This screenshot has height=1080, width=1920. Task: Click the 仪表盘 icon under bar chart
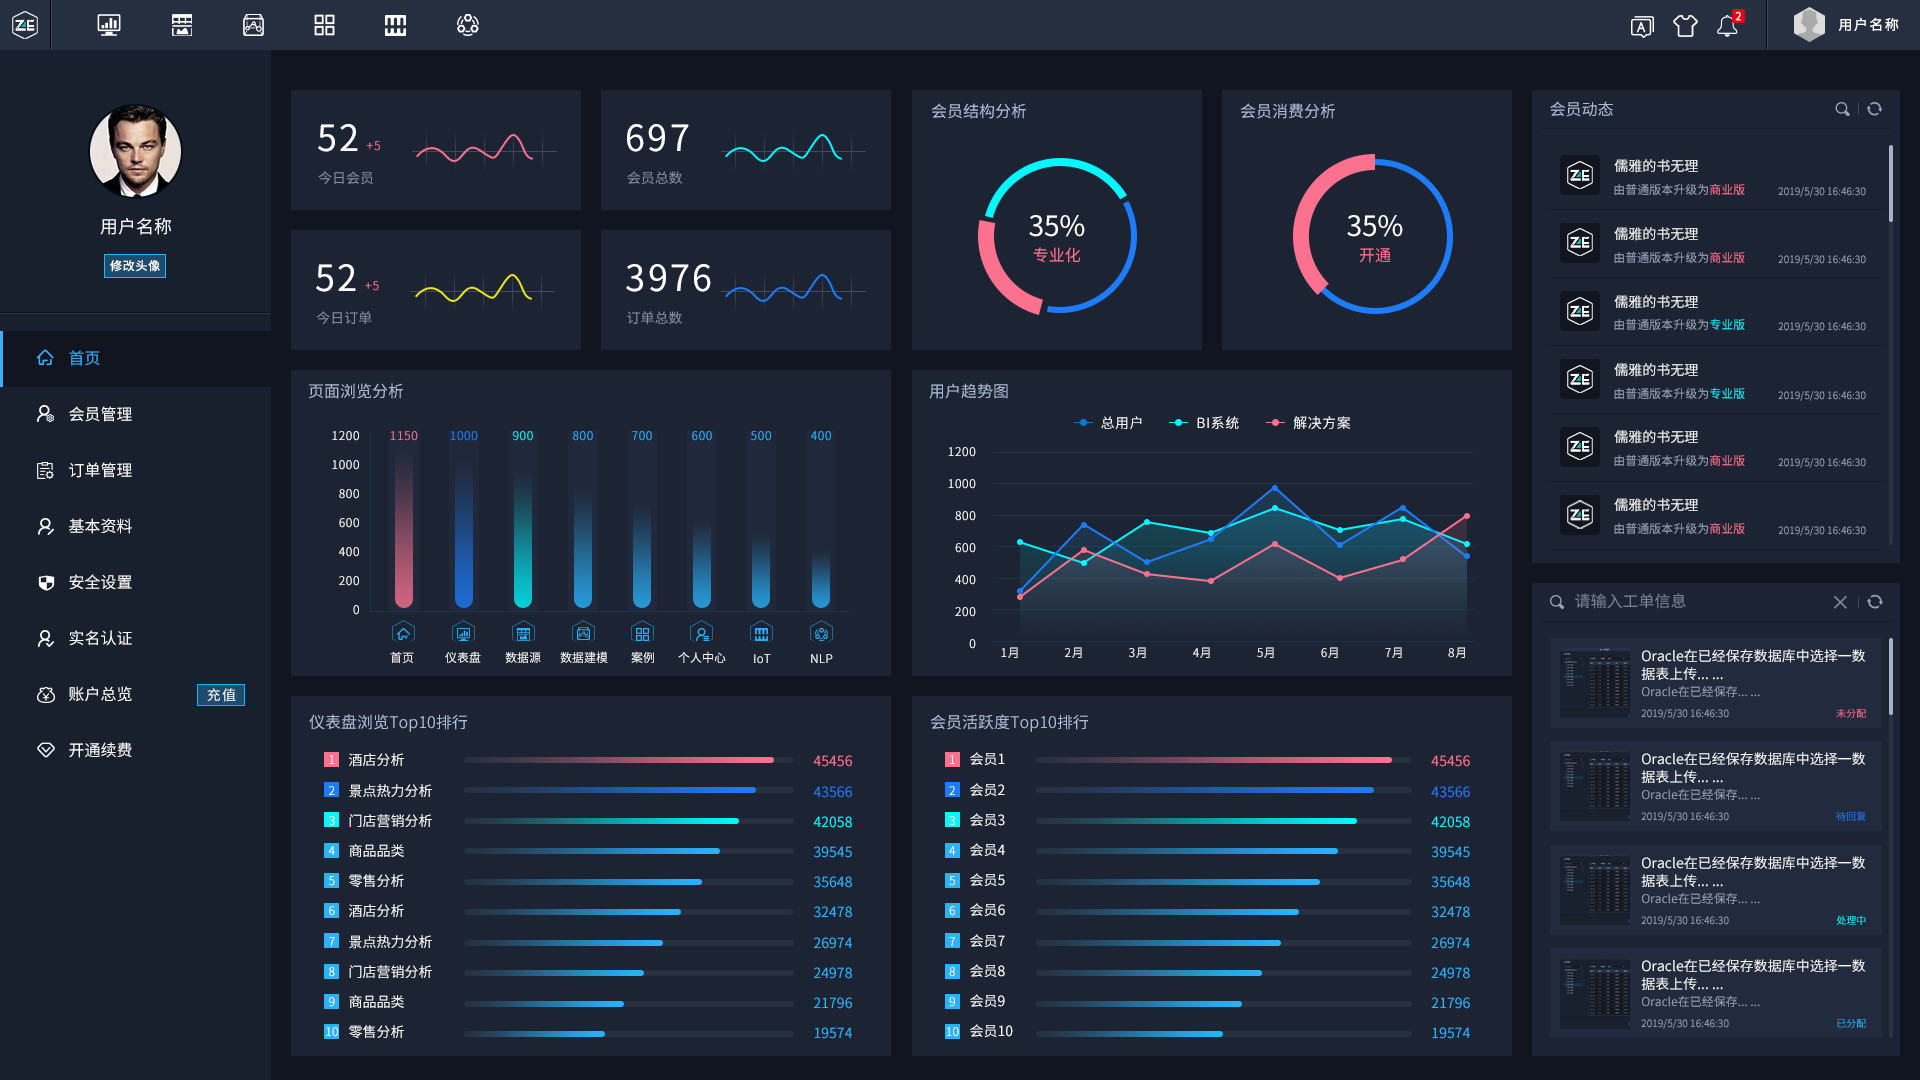click(463, 633)
